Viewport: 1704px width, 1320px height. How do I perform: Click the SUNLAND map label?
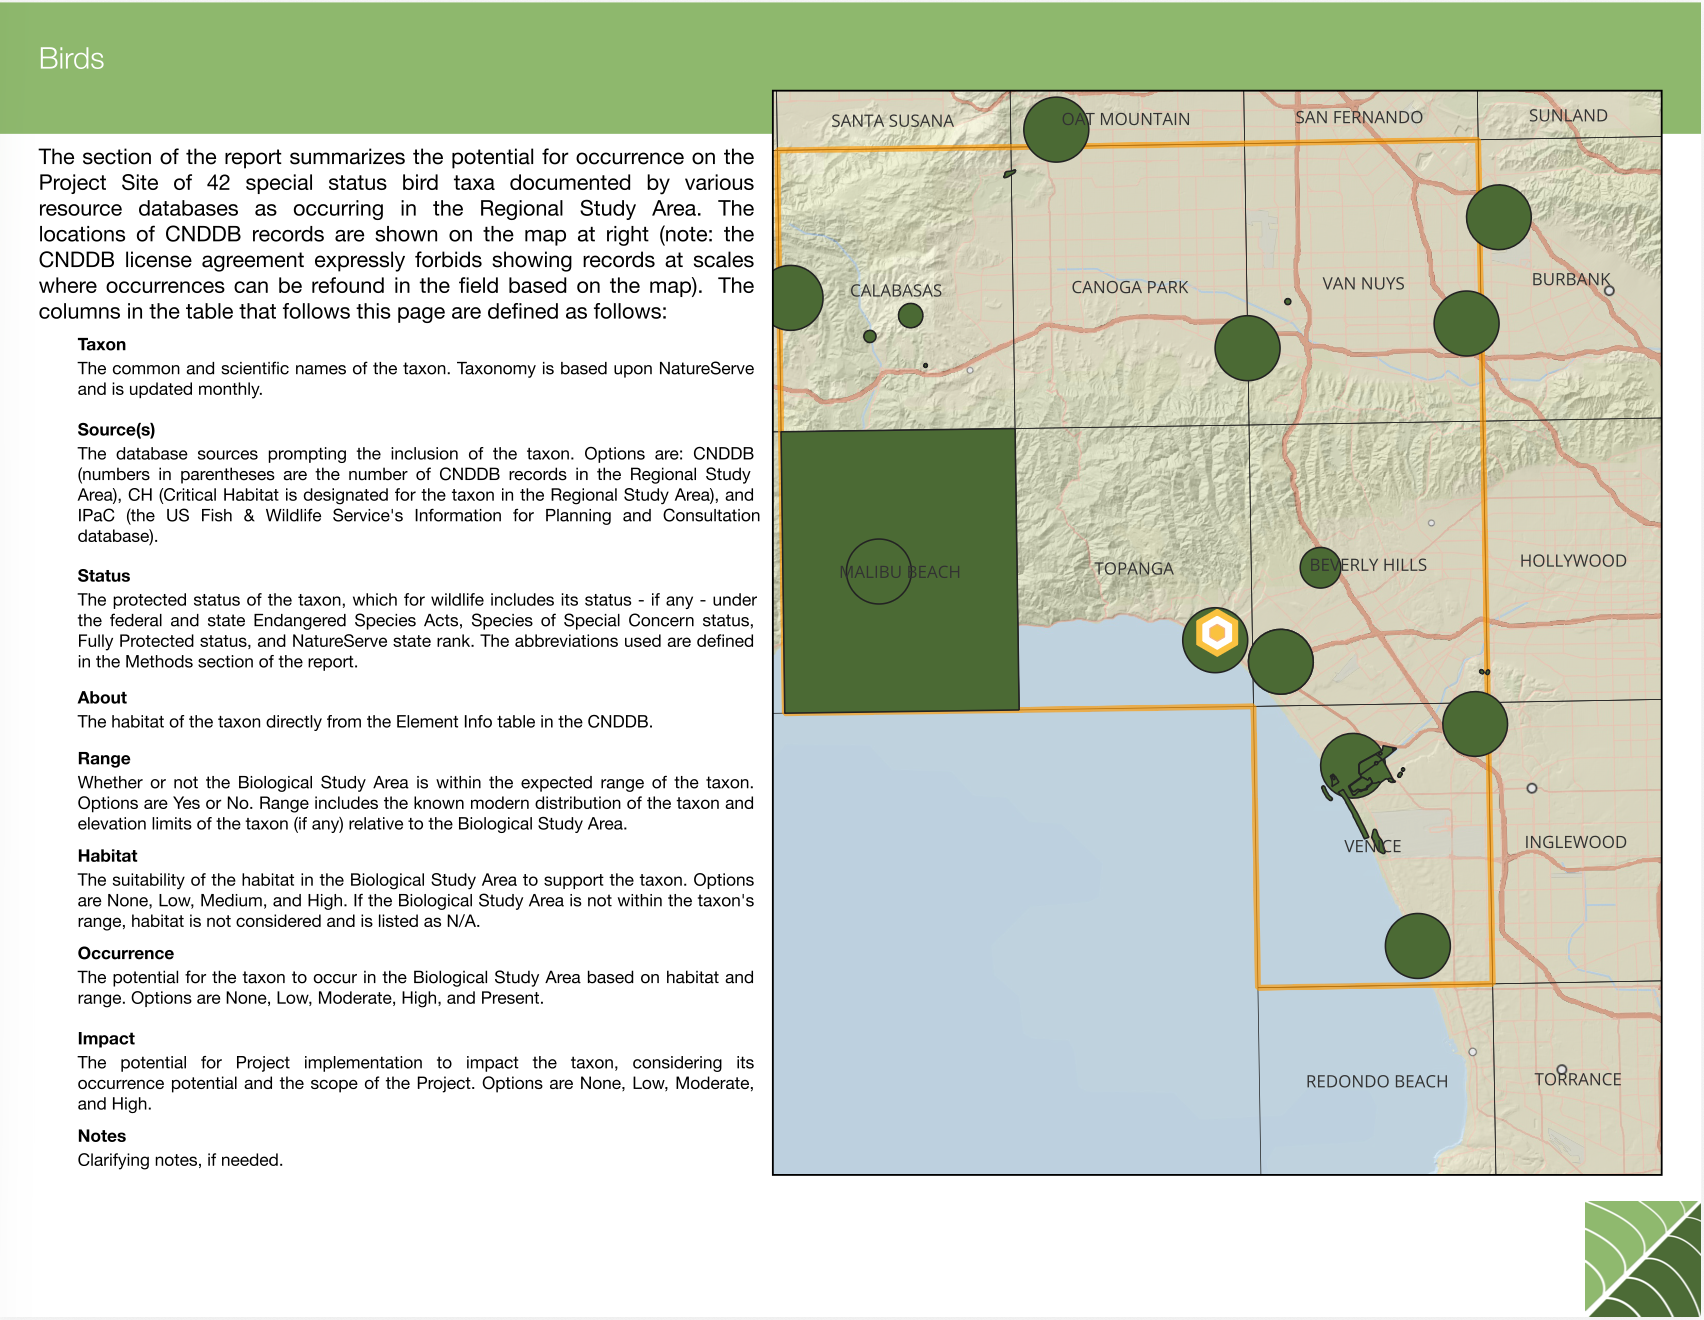pos(1568,116)
